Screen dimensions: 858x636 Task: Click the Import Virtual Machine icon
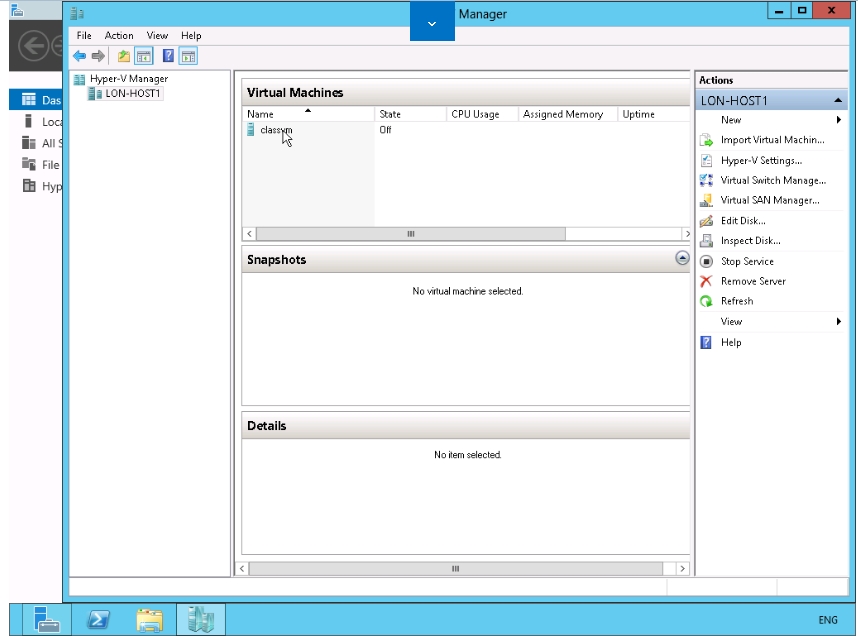tap(706, 140)
